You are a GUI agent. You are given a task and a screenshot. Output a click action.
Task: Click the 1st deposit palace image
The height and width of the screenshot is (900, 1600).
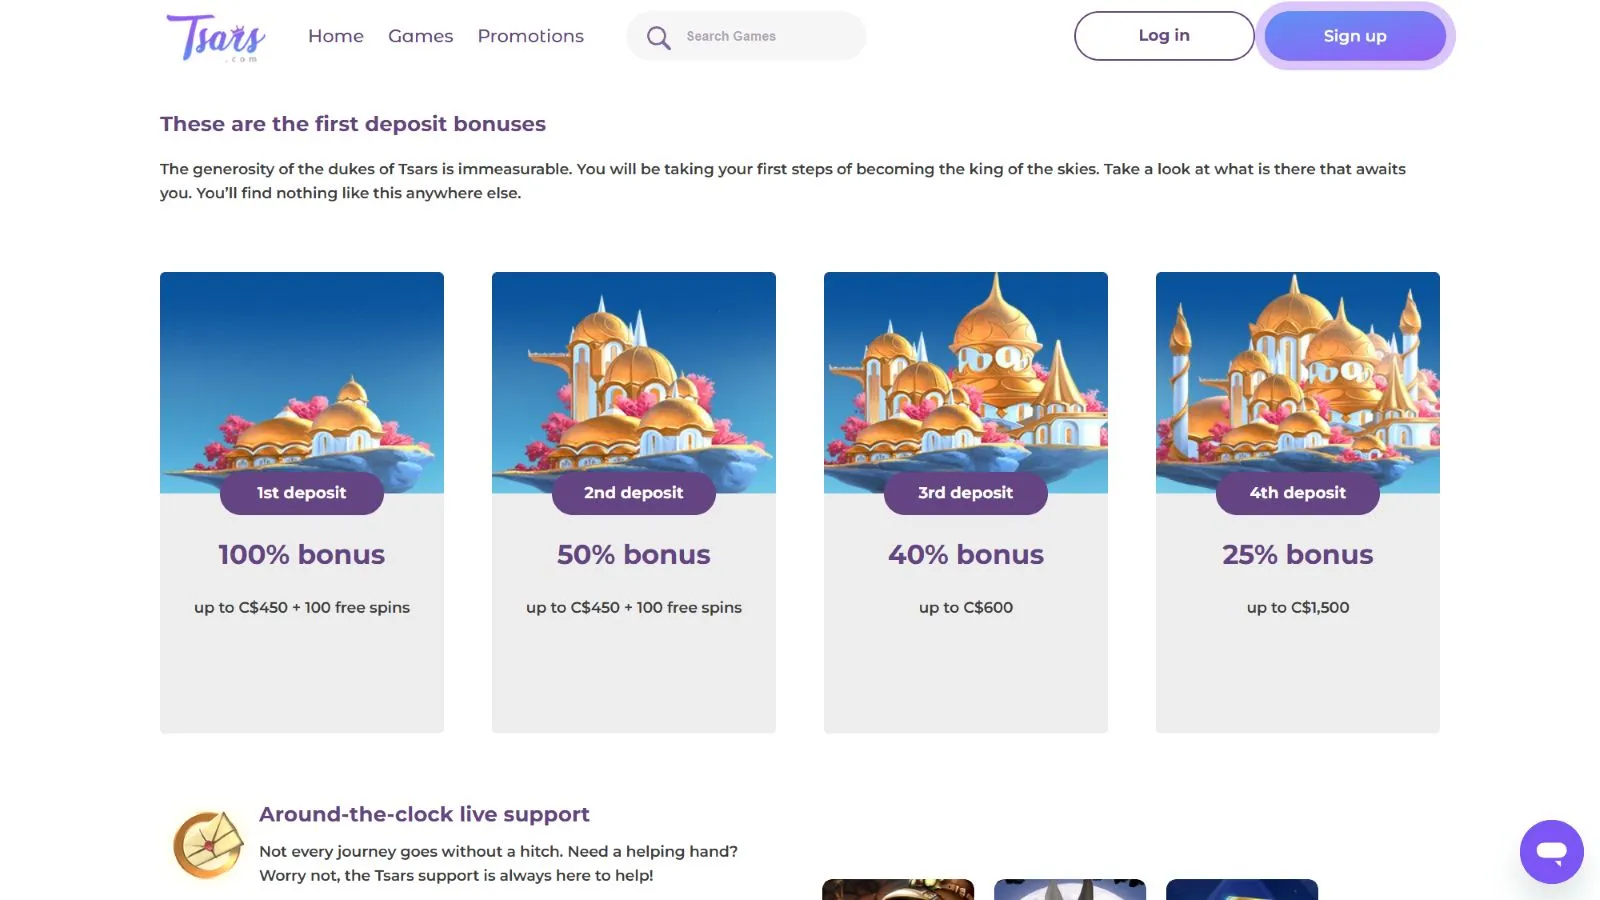pyautogui.click(x=302, y=380)
